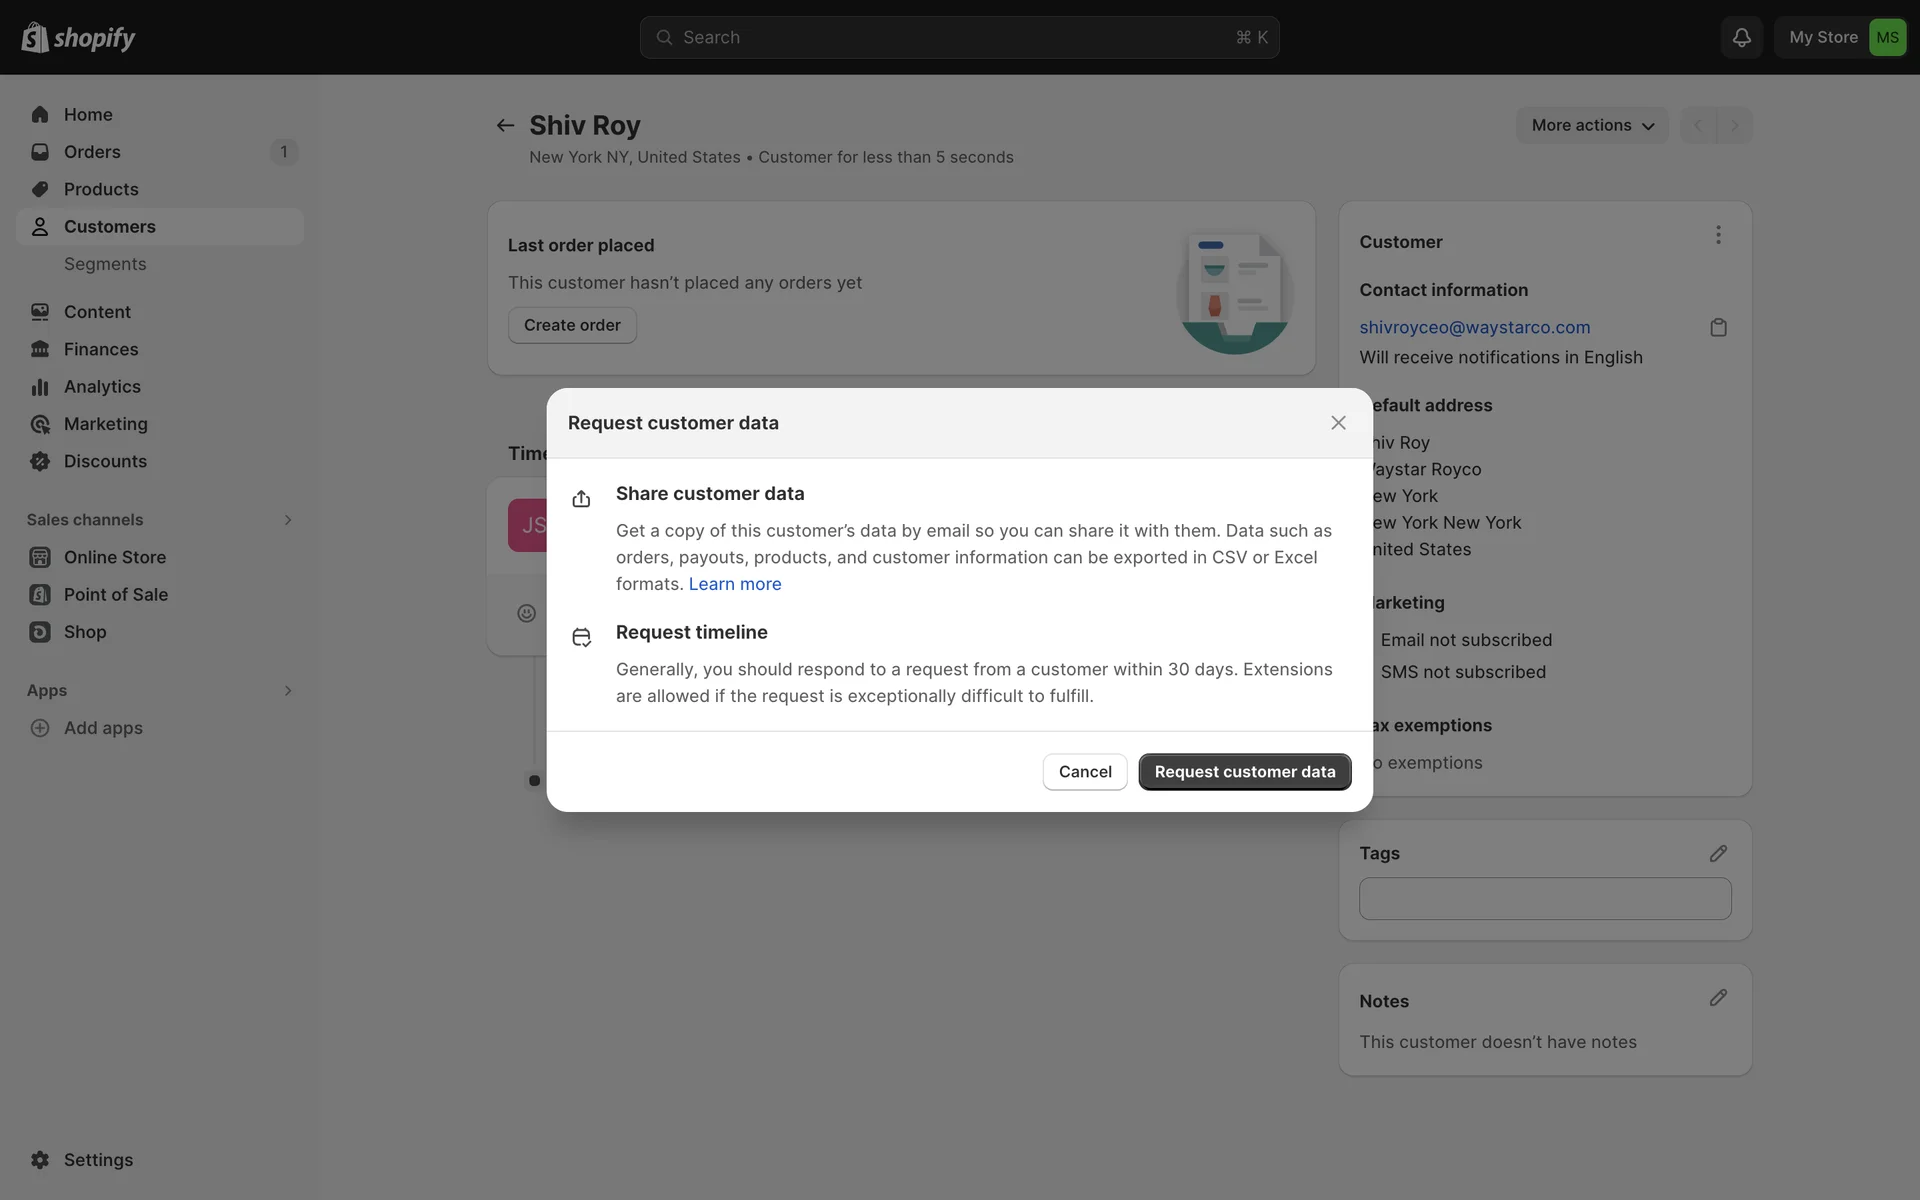
Task: Click Cancel in the dialog
Action: pyautogui.click(x=1084, y=772)
